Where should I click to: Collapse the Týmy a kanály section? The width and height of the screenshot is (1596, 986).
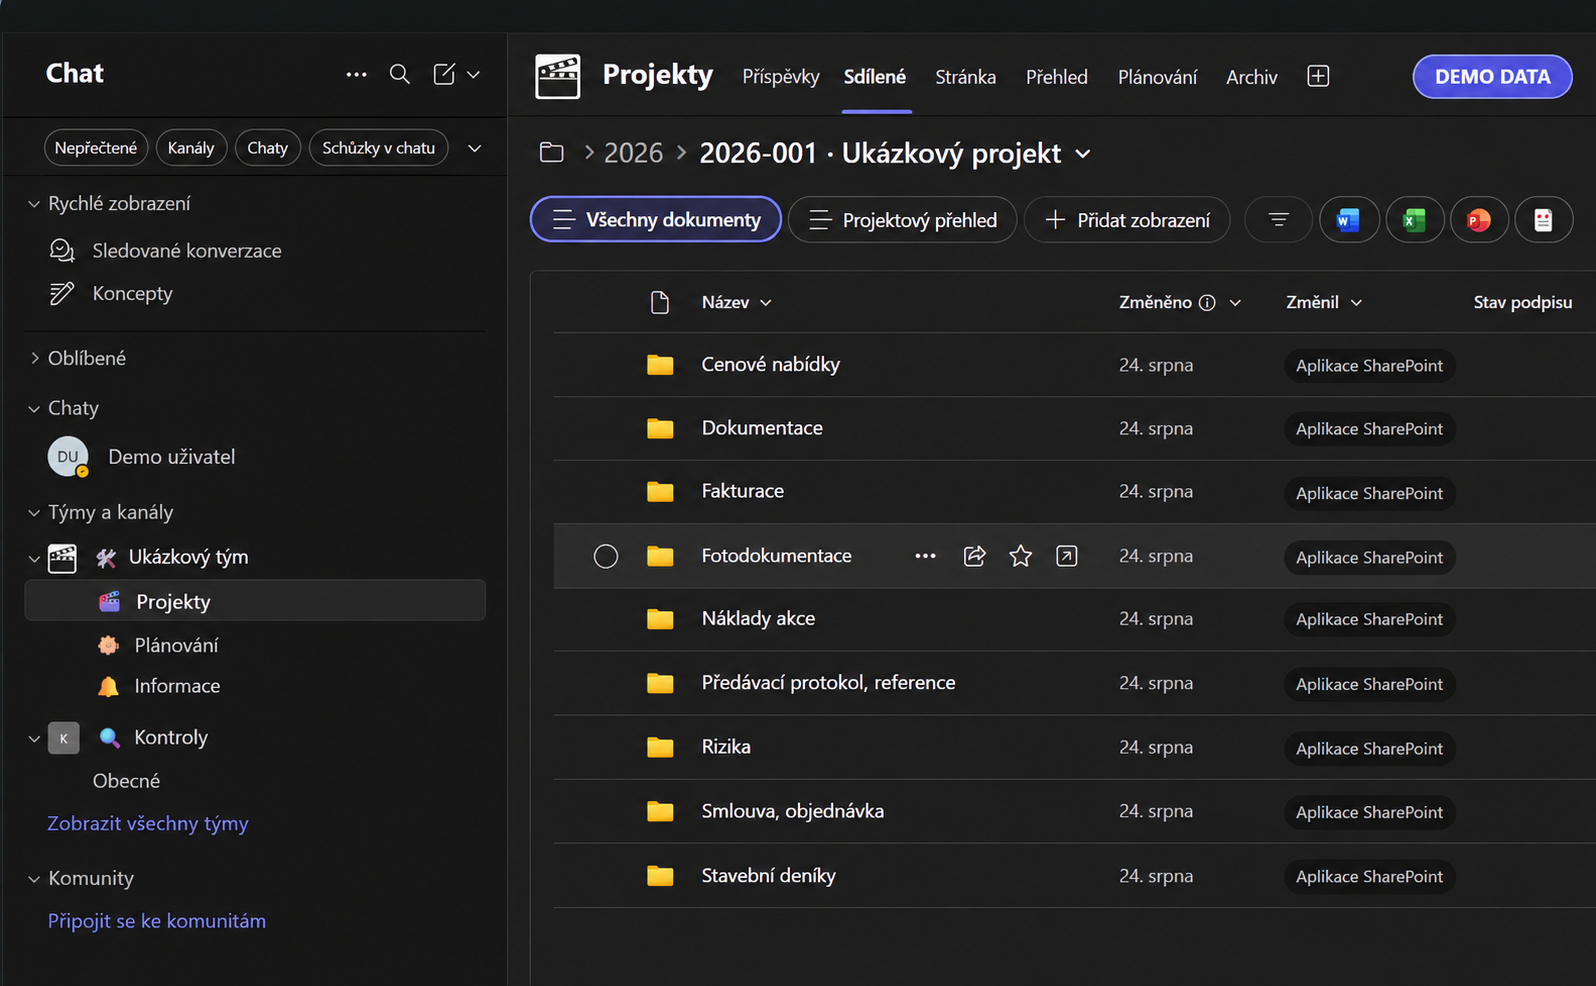click(x=34, y=513)
